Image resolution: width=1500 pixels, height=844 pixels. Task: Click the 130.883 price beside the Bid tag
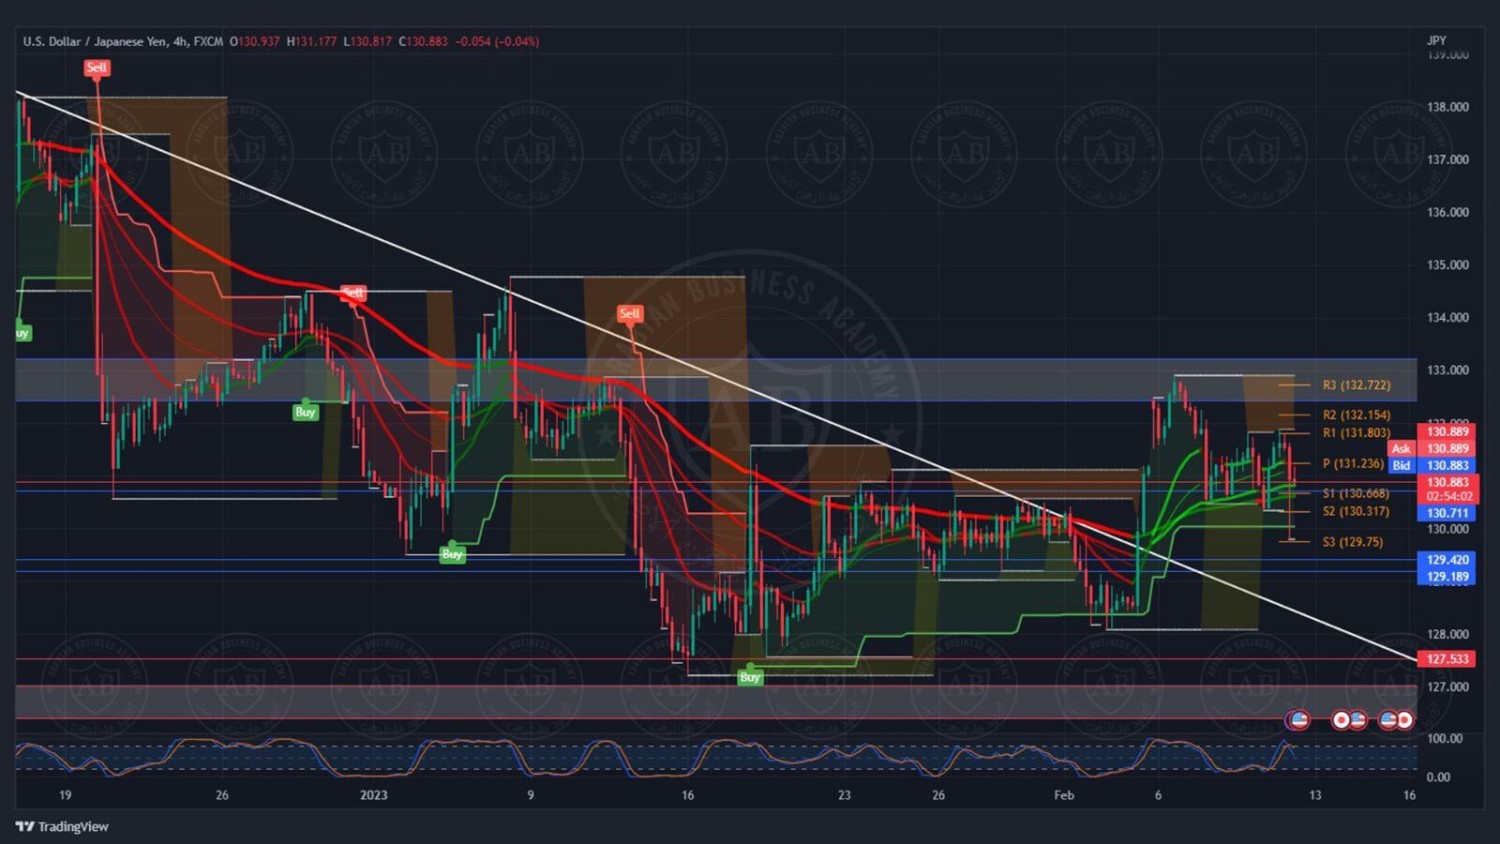1447,466
